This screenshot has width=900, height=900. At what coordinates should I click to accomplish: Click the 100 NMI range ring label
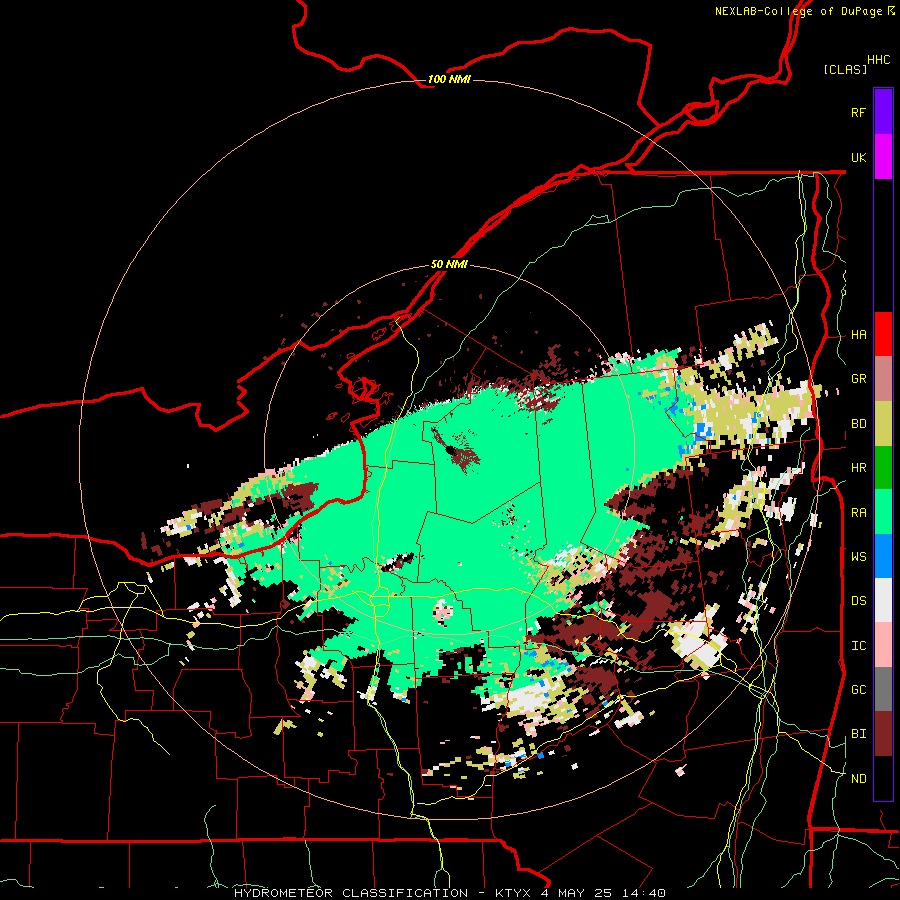pyautogui.click(x=449, y=79)
